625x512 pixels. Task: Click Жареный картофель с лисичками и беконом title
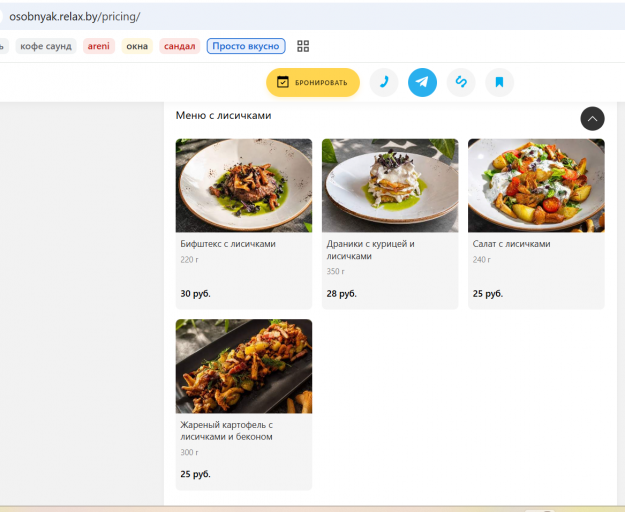click(226, 431)
